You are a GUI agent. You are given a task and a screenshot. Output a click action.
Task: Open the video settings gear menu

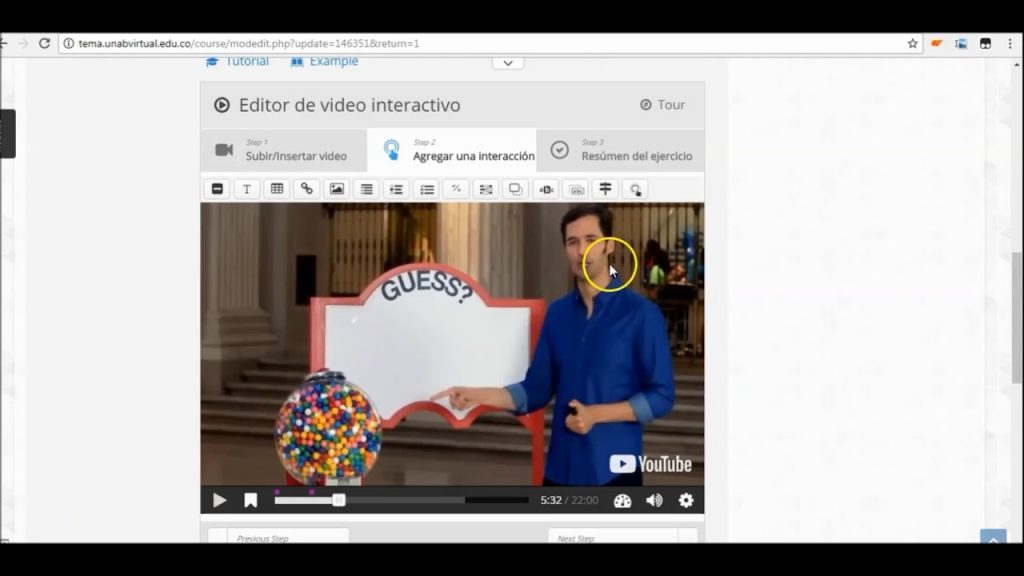686,500
